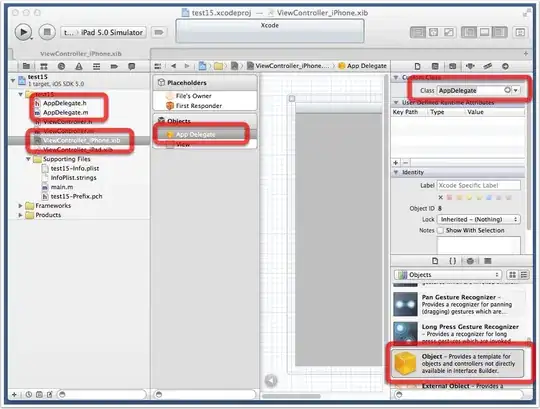540x409 pixels.
Task: Show the Attributes inspector
Action: point(470,66)
